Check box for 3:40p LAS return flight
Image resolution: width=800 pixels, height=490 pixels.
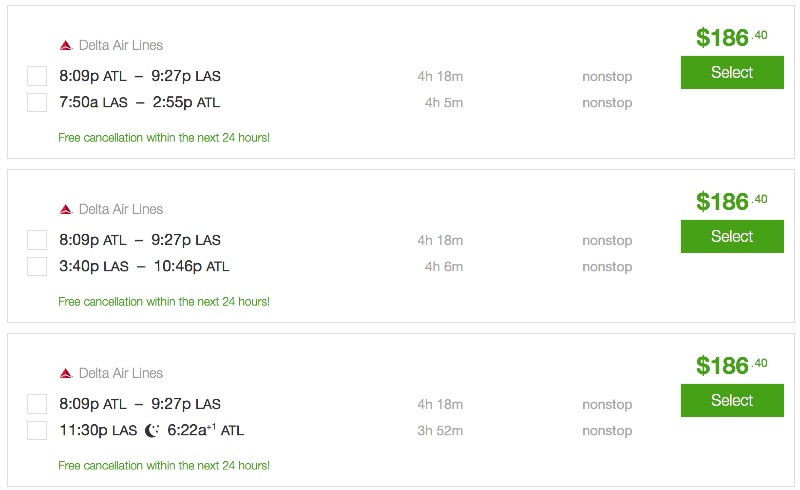pyautogui.click(x=37, y=266)
